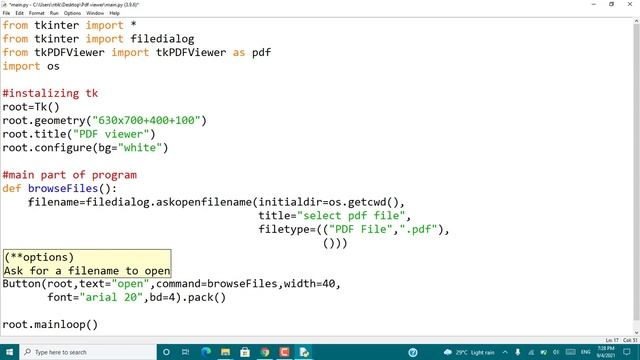This screenshot has height=360, width=640.
Task: Place cursor on 'import os' line
Action: (31, 66)
